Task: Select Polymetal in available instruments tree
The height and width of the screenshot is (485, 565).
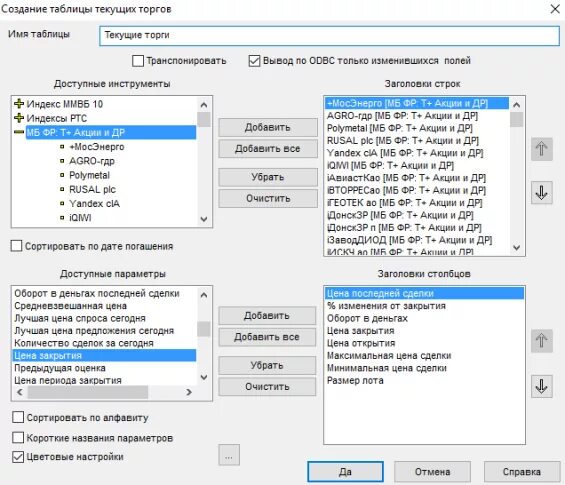Action: (89, 175)
